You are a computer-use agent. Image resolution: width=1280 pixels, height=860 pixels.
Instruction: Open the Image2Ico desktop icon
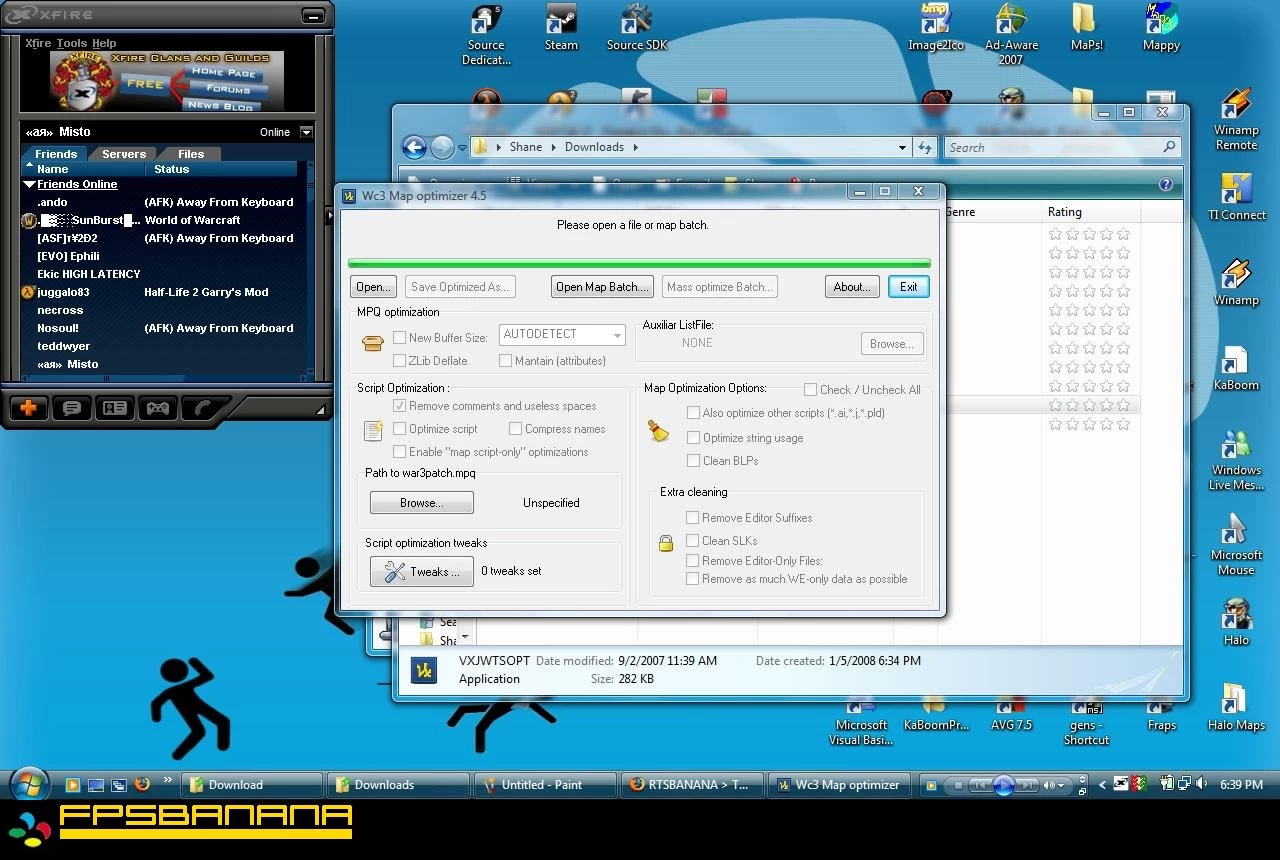coord(936,28)
